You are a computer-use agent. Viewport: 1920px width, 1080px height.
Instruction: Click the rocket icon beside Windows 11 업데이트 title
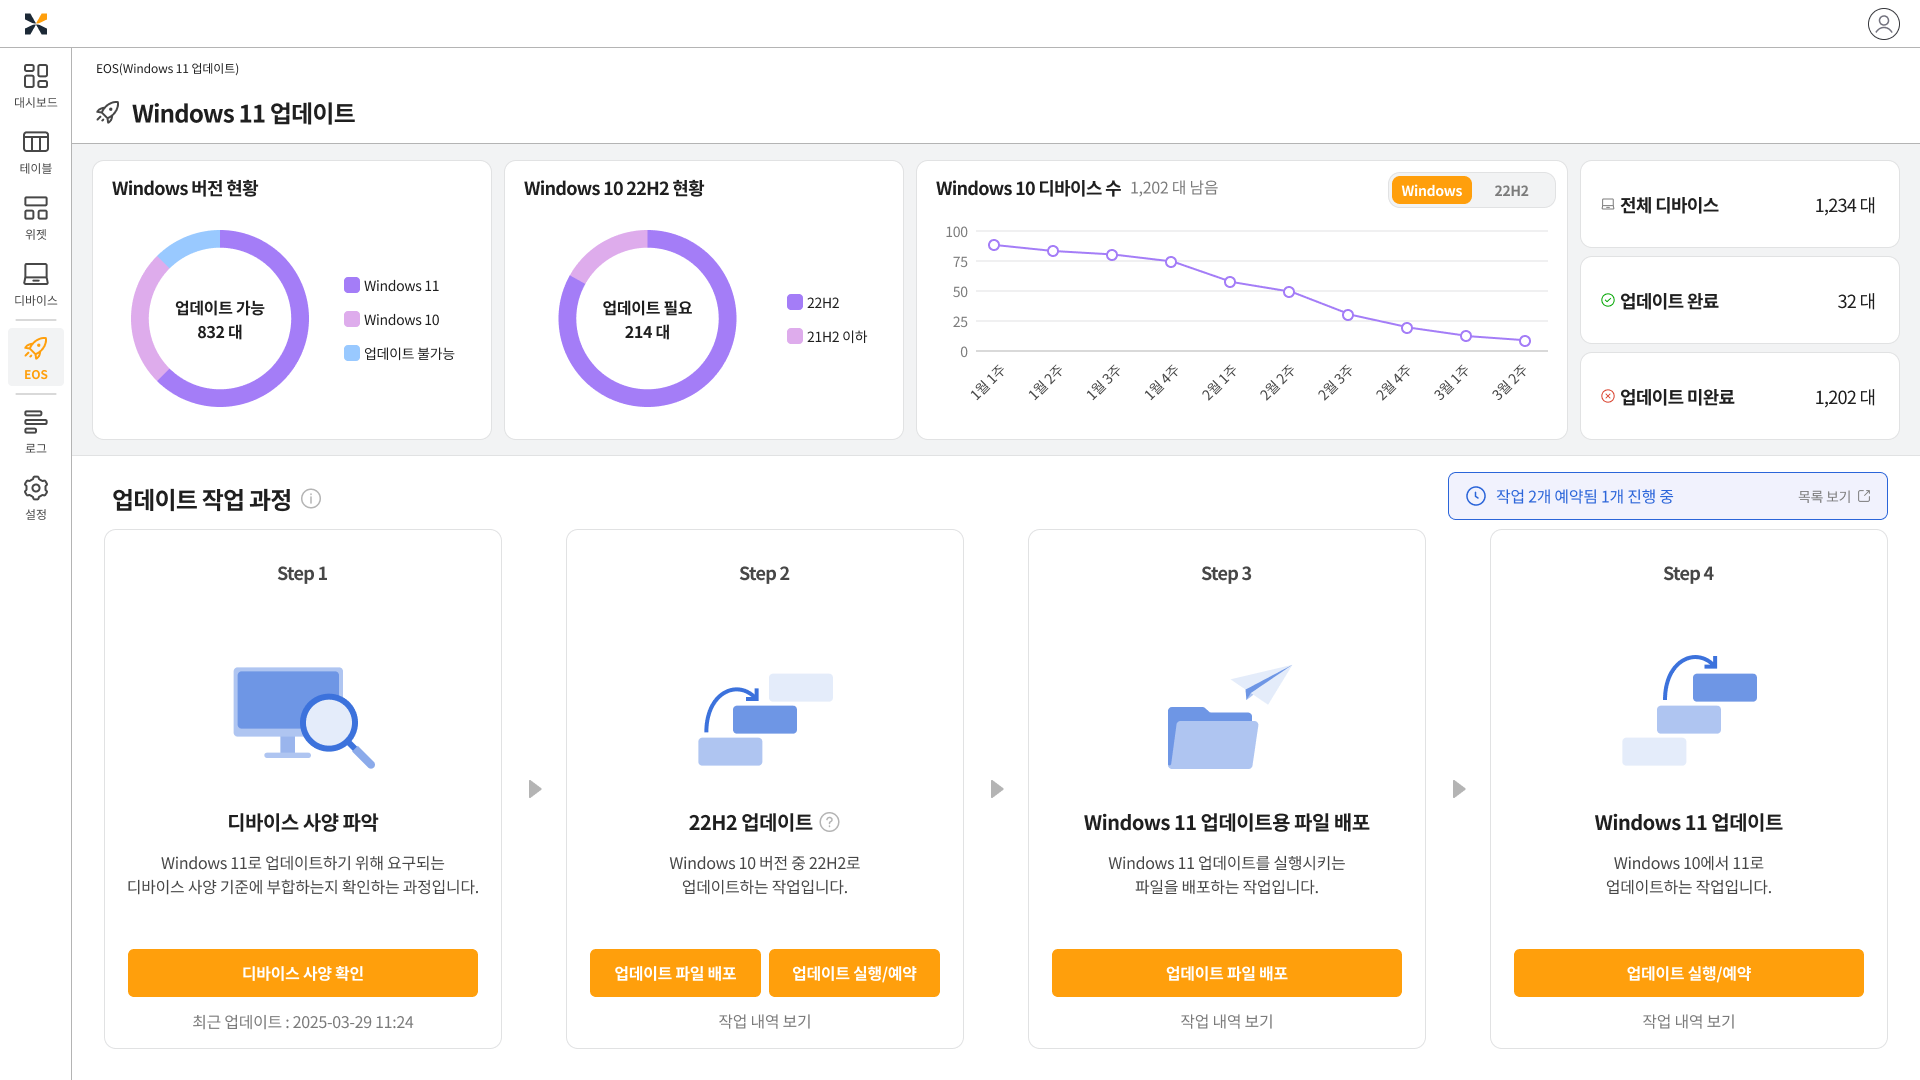[x=108, y=112]
